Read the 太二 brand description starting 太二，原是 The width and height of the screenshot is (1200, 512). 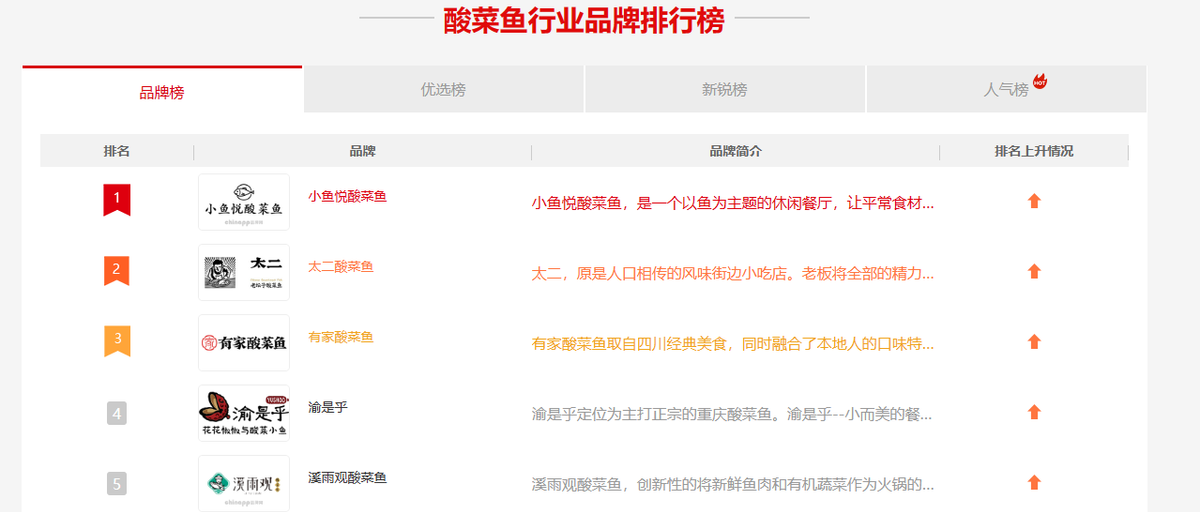coord(733,273)
